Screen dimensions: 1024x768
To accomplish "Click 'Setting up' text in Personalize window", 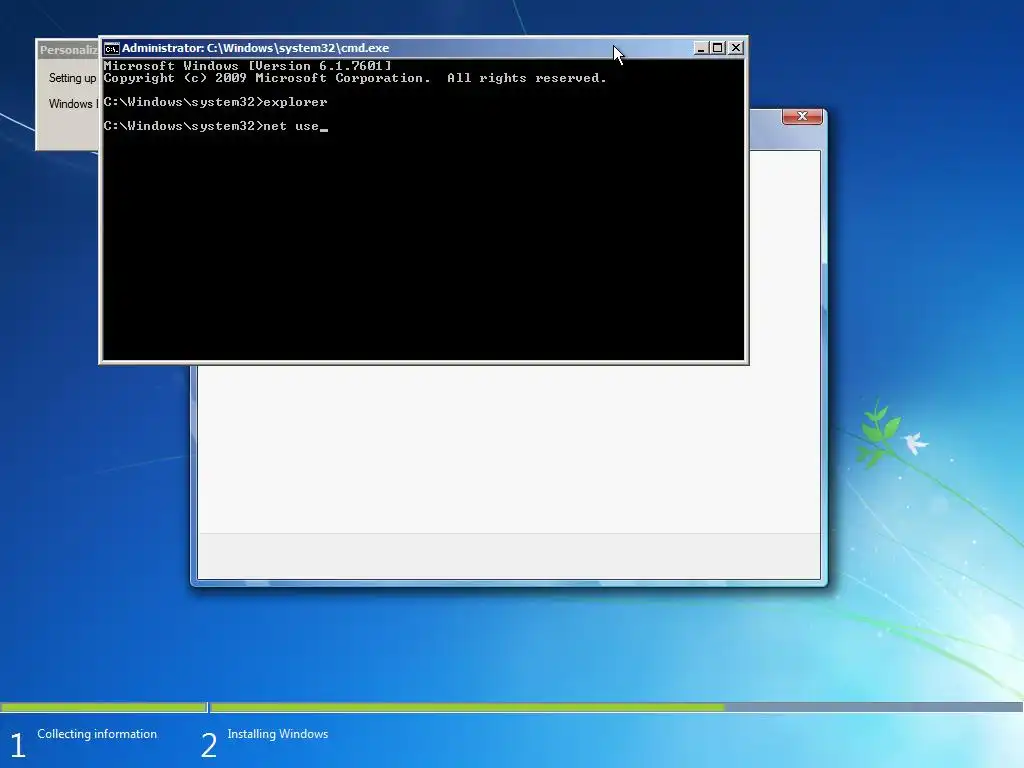I will (x=72, y=78).
